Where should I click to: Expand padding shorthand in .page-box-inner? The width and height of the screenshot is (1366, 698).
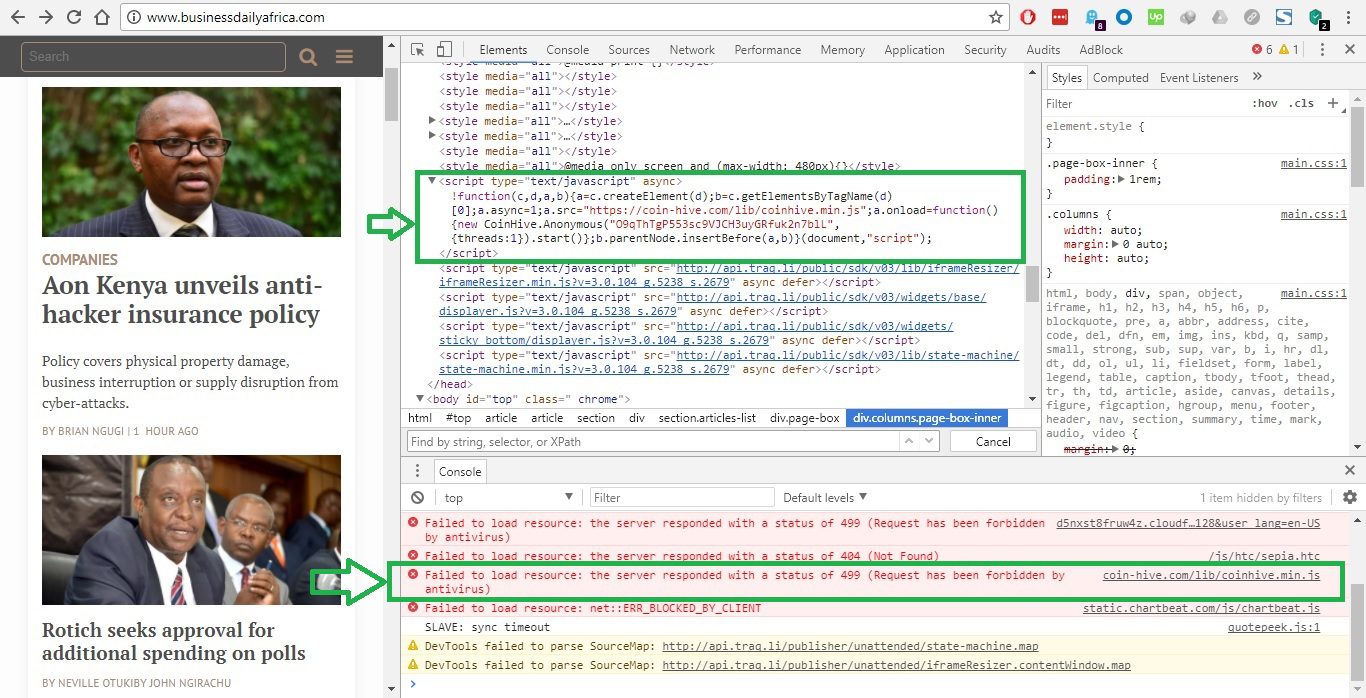1121,179
